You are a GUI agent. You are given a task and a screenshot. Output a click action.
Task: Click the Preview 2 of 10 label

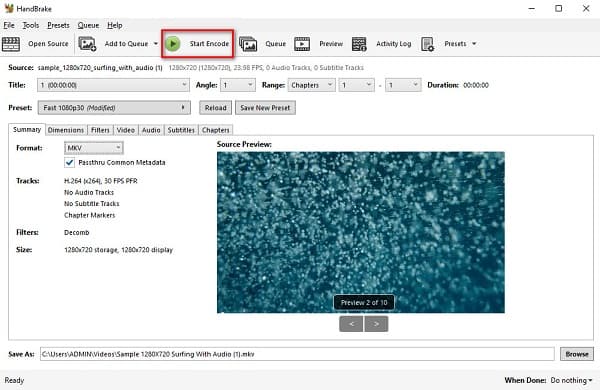364,302
